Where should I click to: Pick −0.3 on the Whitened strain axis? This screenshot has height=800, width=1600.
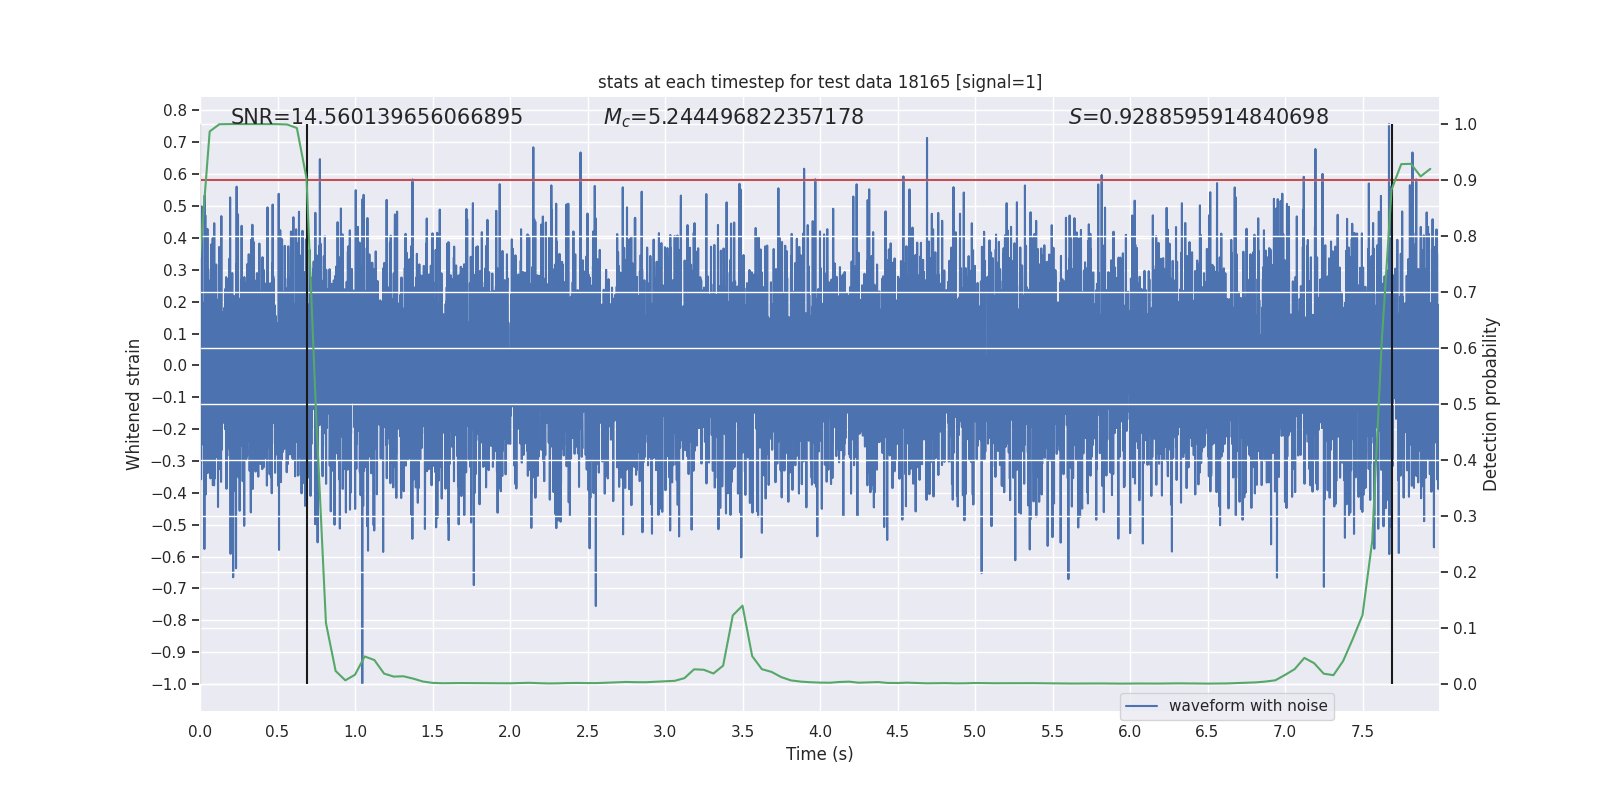point(169,461)
